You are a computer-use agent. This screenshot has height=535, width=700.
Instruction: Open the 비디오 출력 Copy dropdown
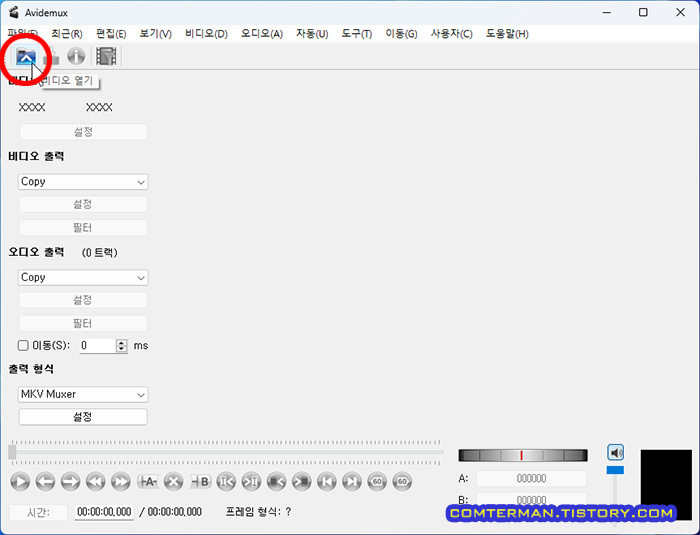tap(83, 182)
